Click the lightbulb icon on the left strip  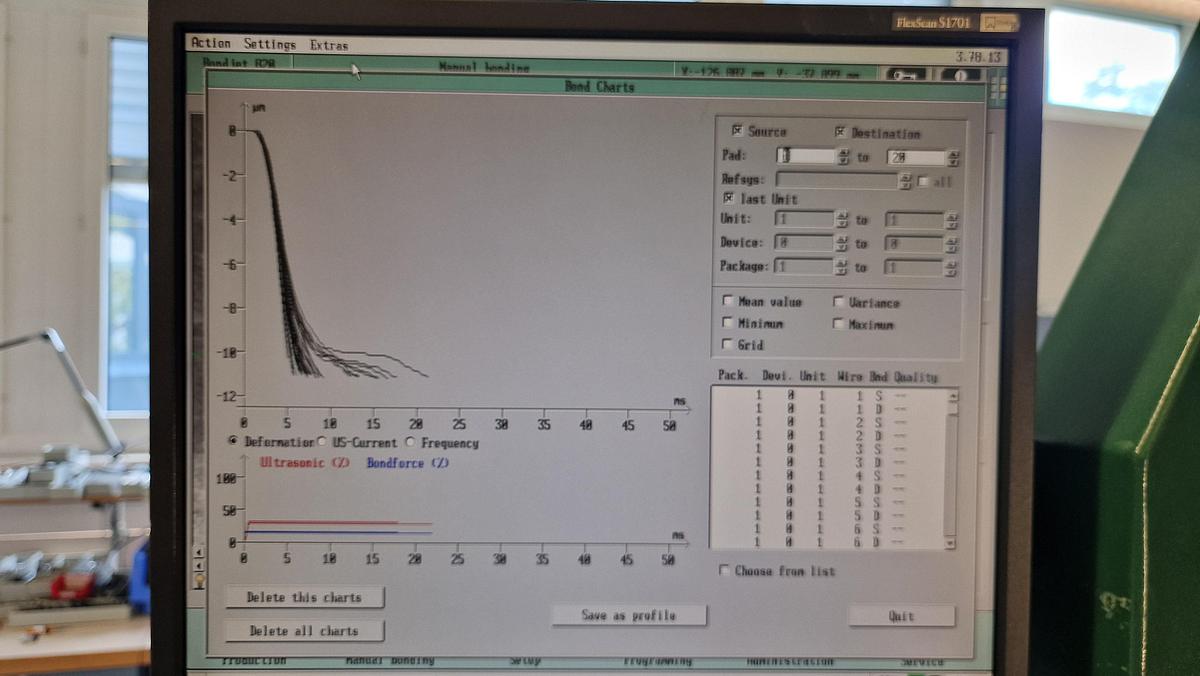coord(200,579)
